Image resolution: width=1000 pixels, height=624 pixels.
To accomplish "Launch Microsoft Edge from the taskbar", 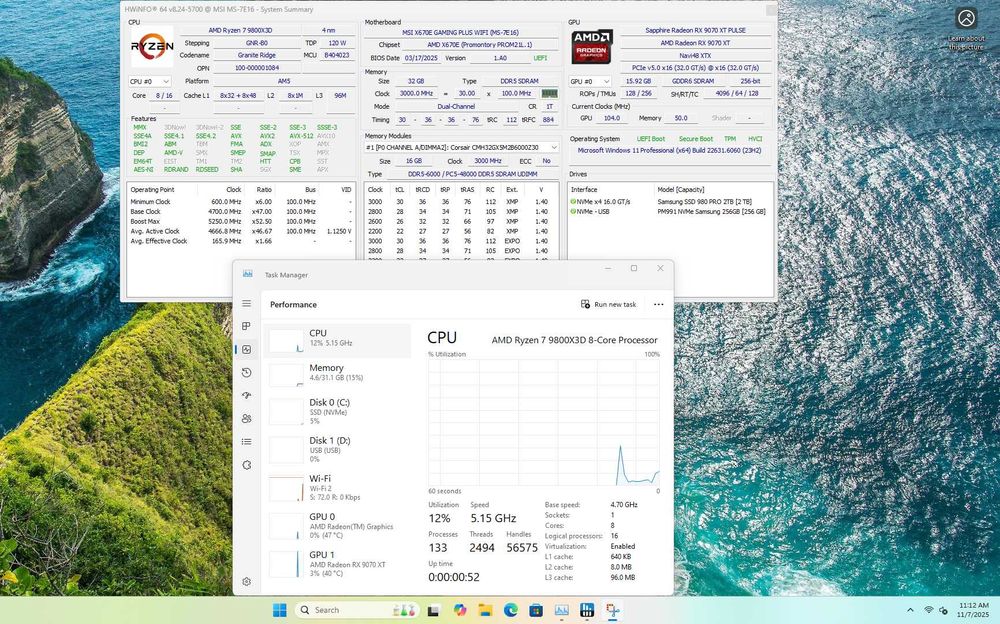I will coord(510,610).
